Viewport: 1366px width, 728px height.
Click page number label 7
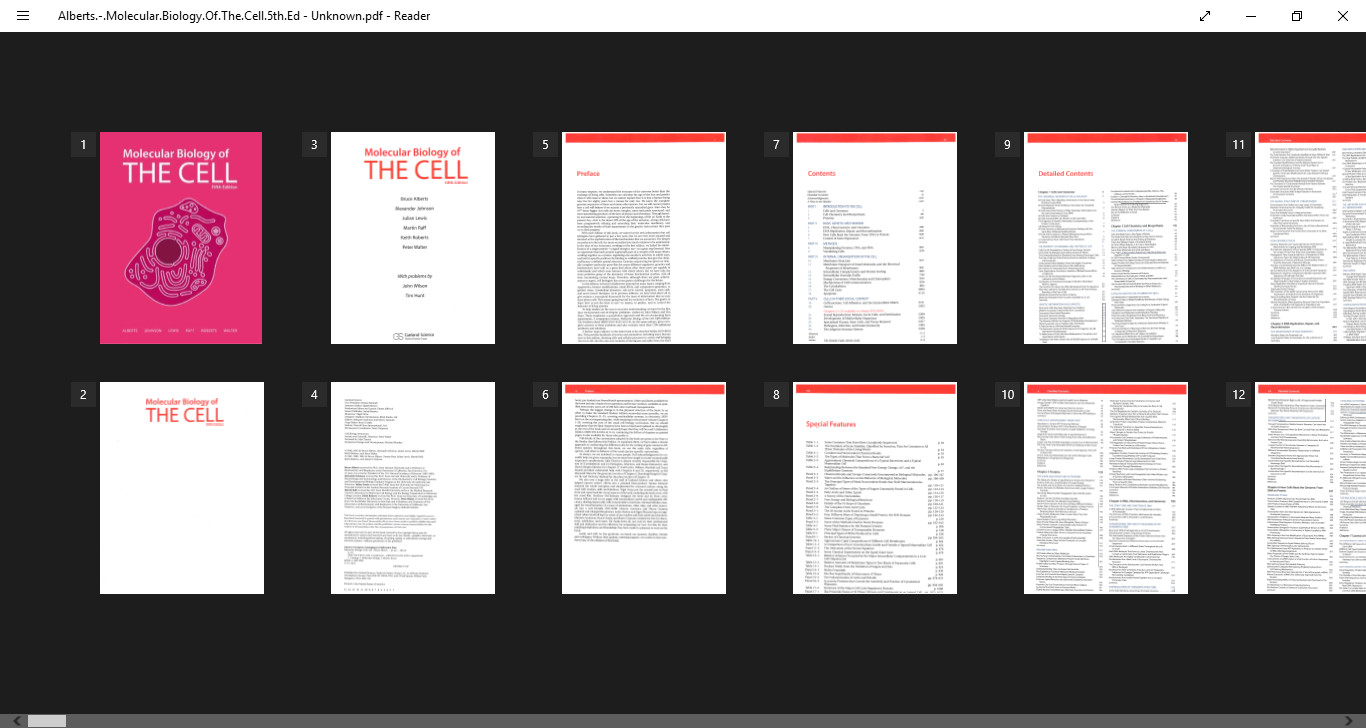(776, 145)
